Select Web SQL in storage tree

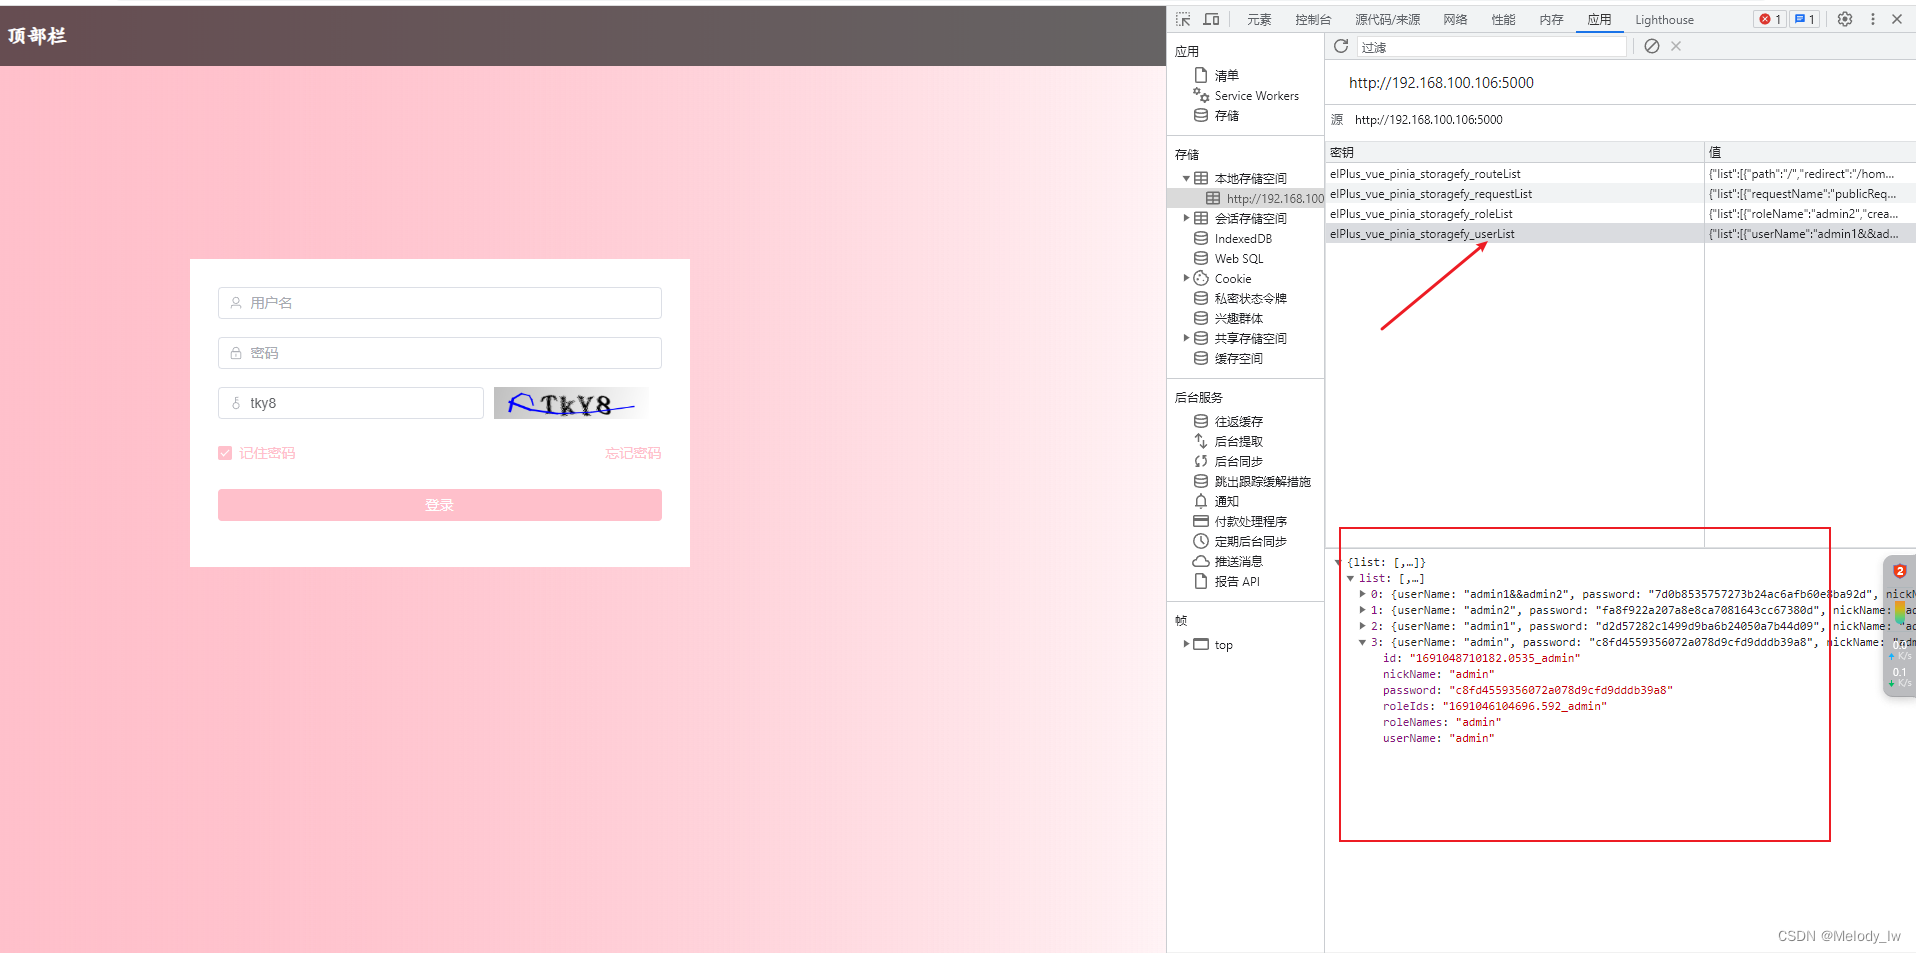pos(1238,258)
